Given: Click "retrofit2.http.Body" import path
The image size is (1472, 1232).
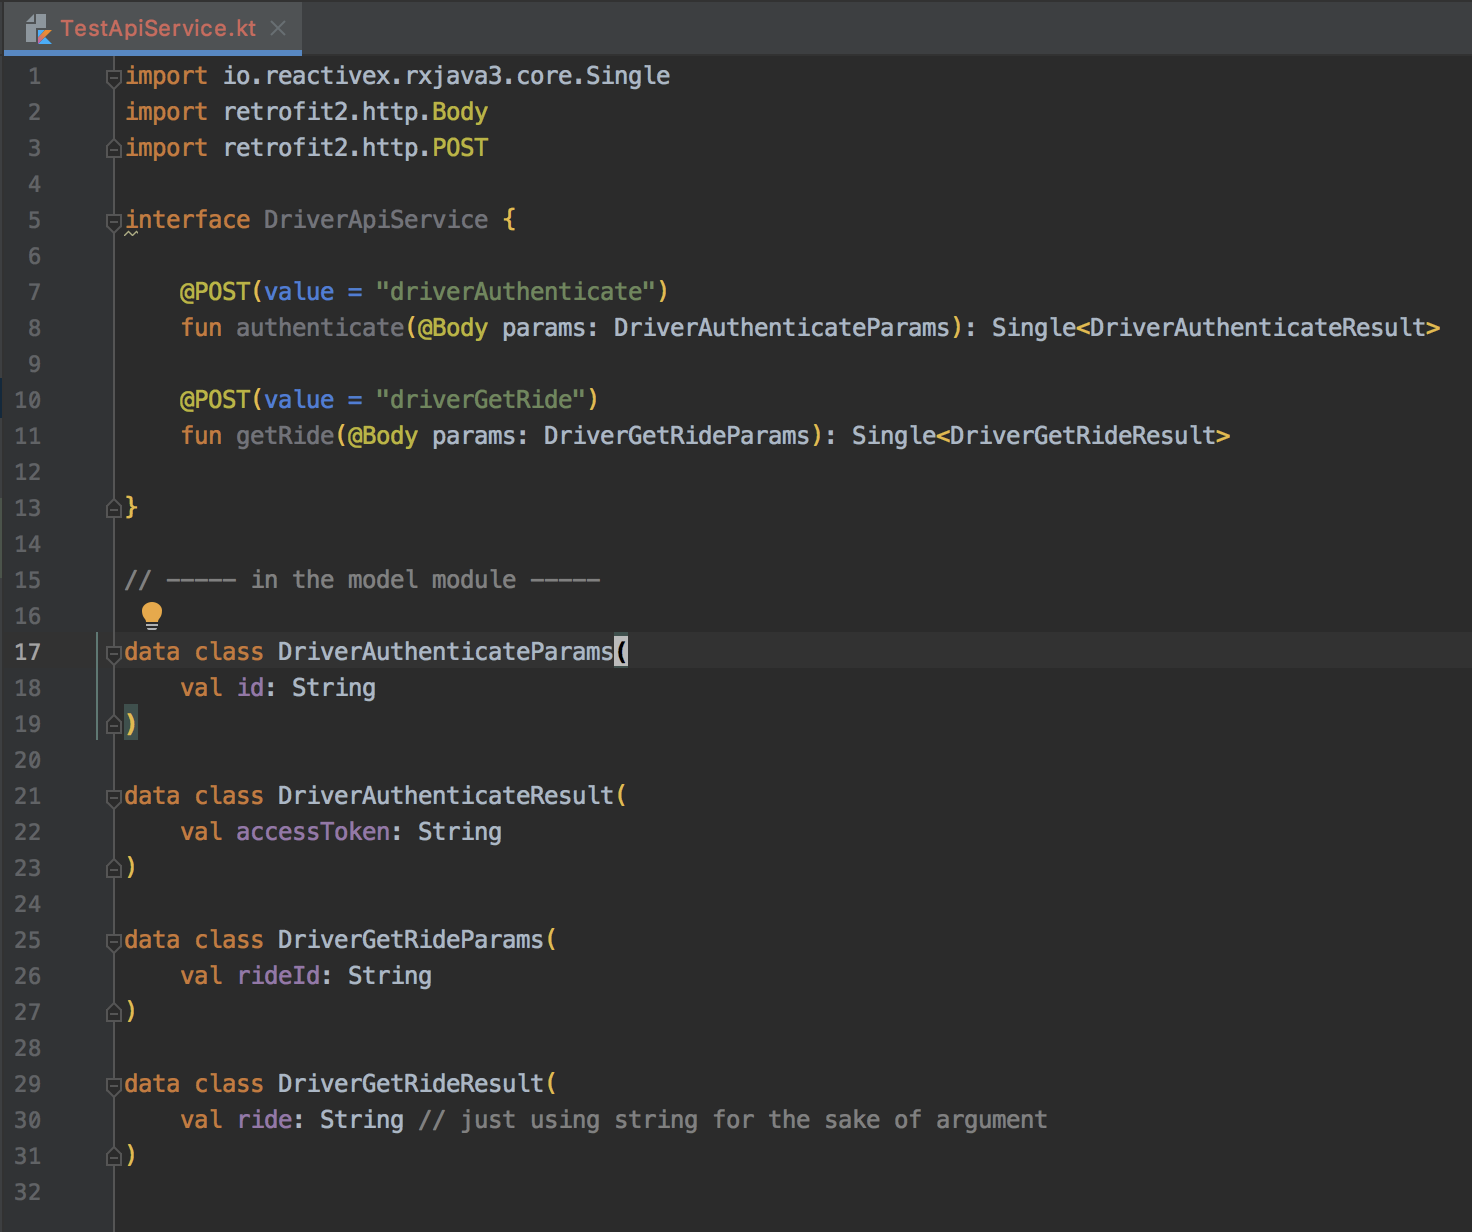Looking at the screenshot, I should click(355, 112).
